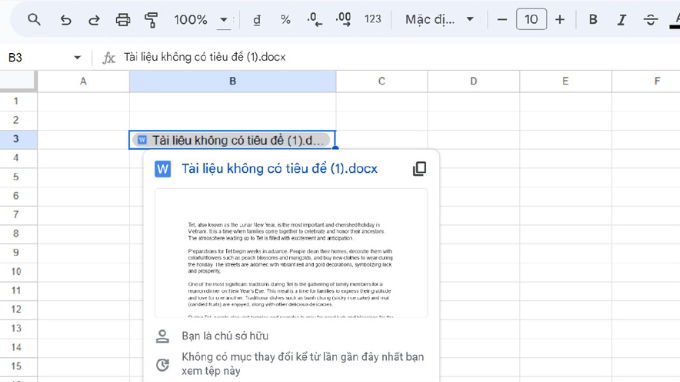Select column D header

click(474, 81)
